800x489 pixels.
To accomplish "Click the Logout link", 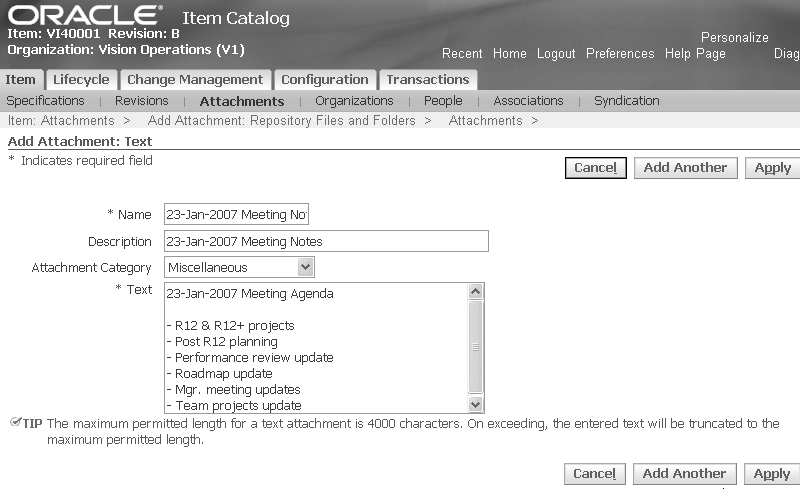I will (x=556, y=54).
